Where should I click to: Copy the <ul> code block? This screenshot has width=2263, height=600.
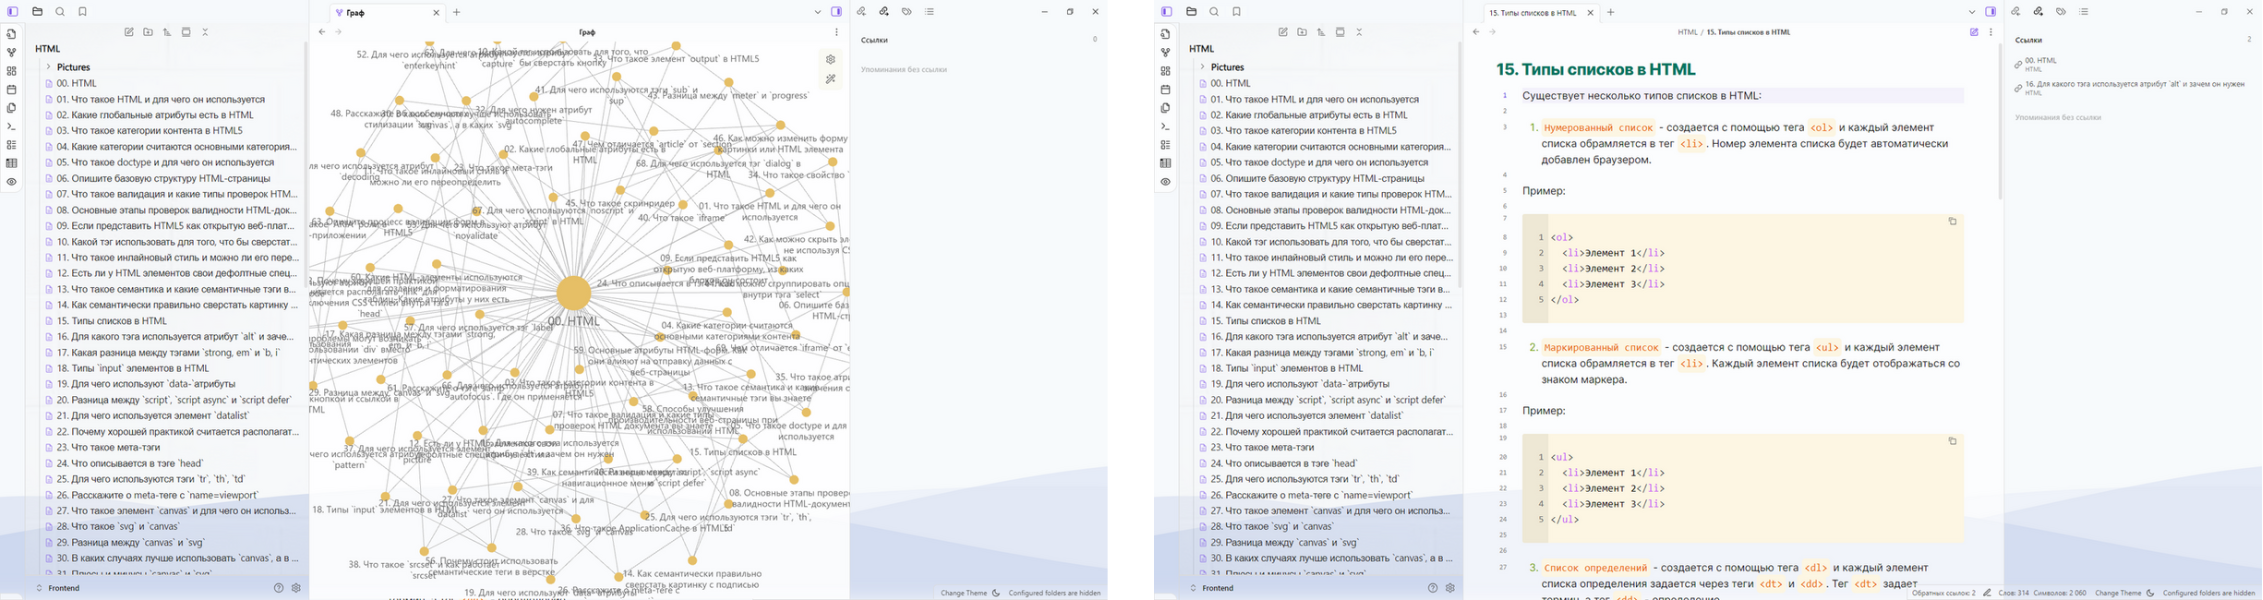[x=1952, y=441]
